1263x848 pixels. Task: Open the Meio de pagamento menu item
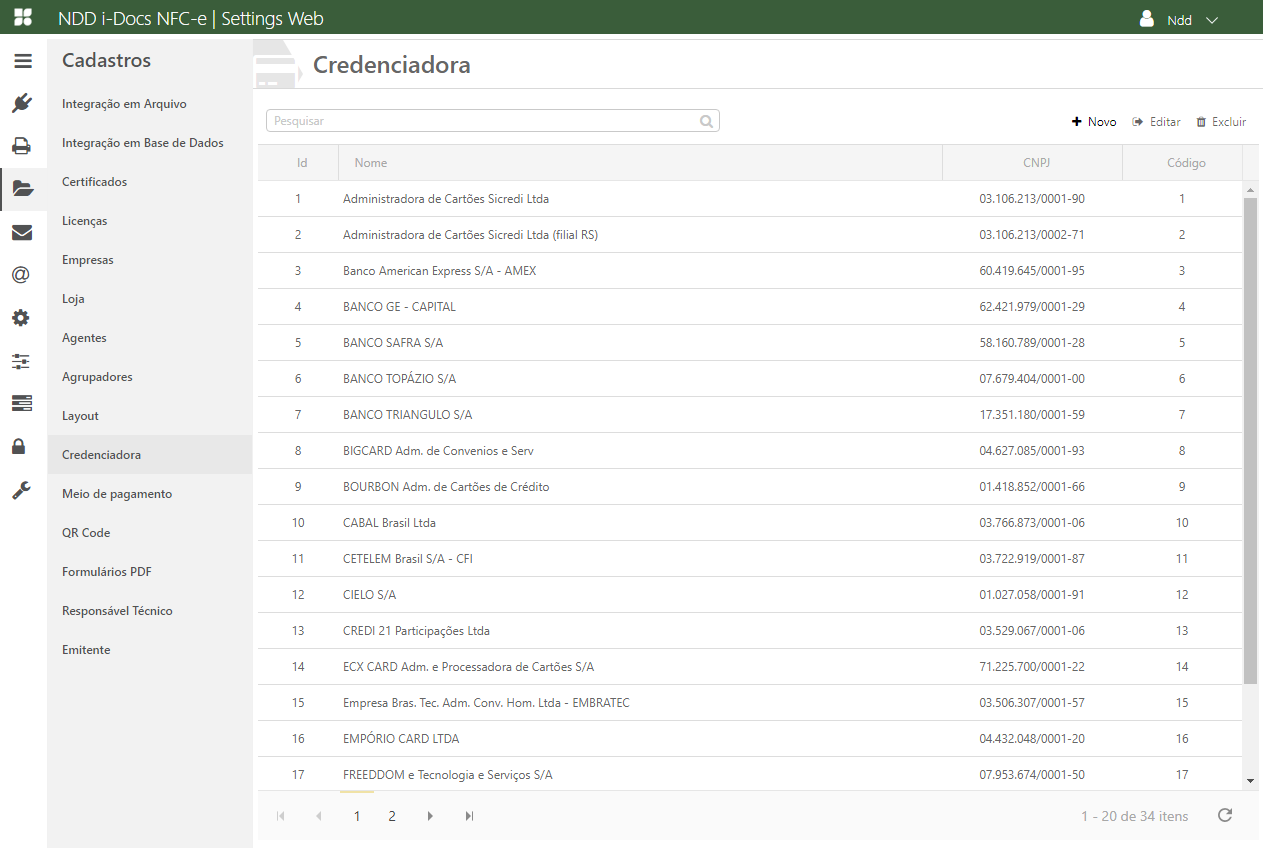[117, 494]
